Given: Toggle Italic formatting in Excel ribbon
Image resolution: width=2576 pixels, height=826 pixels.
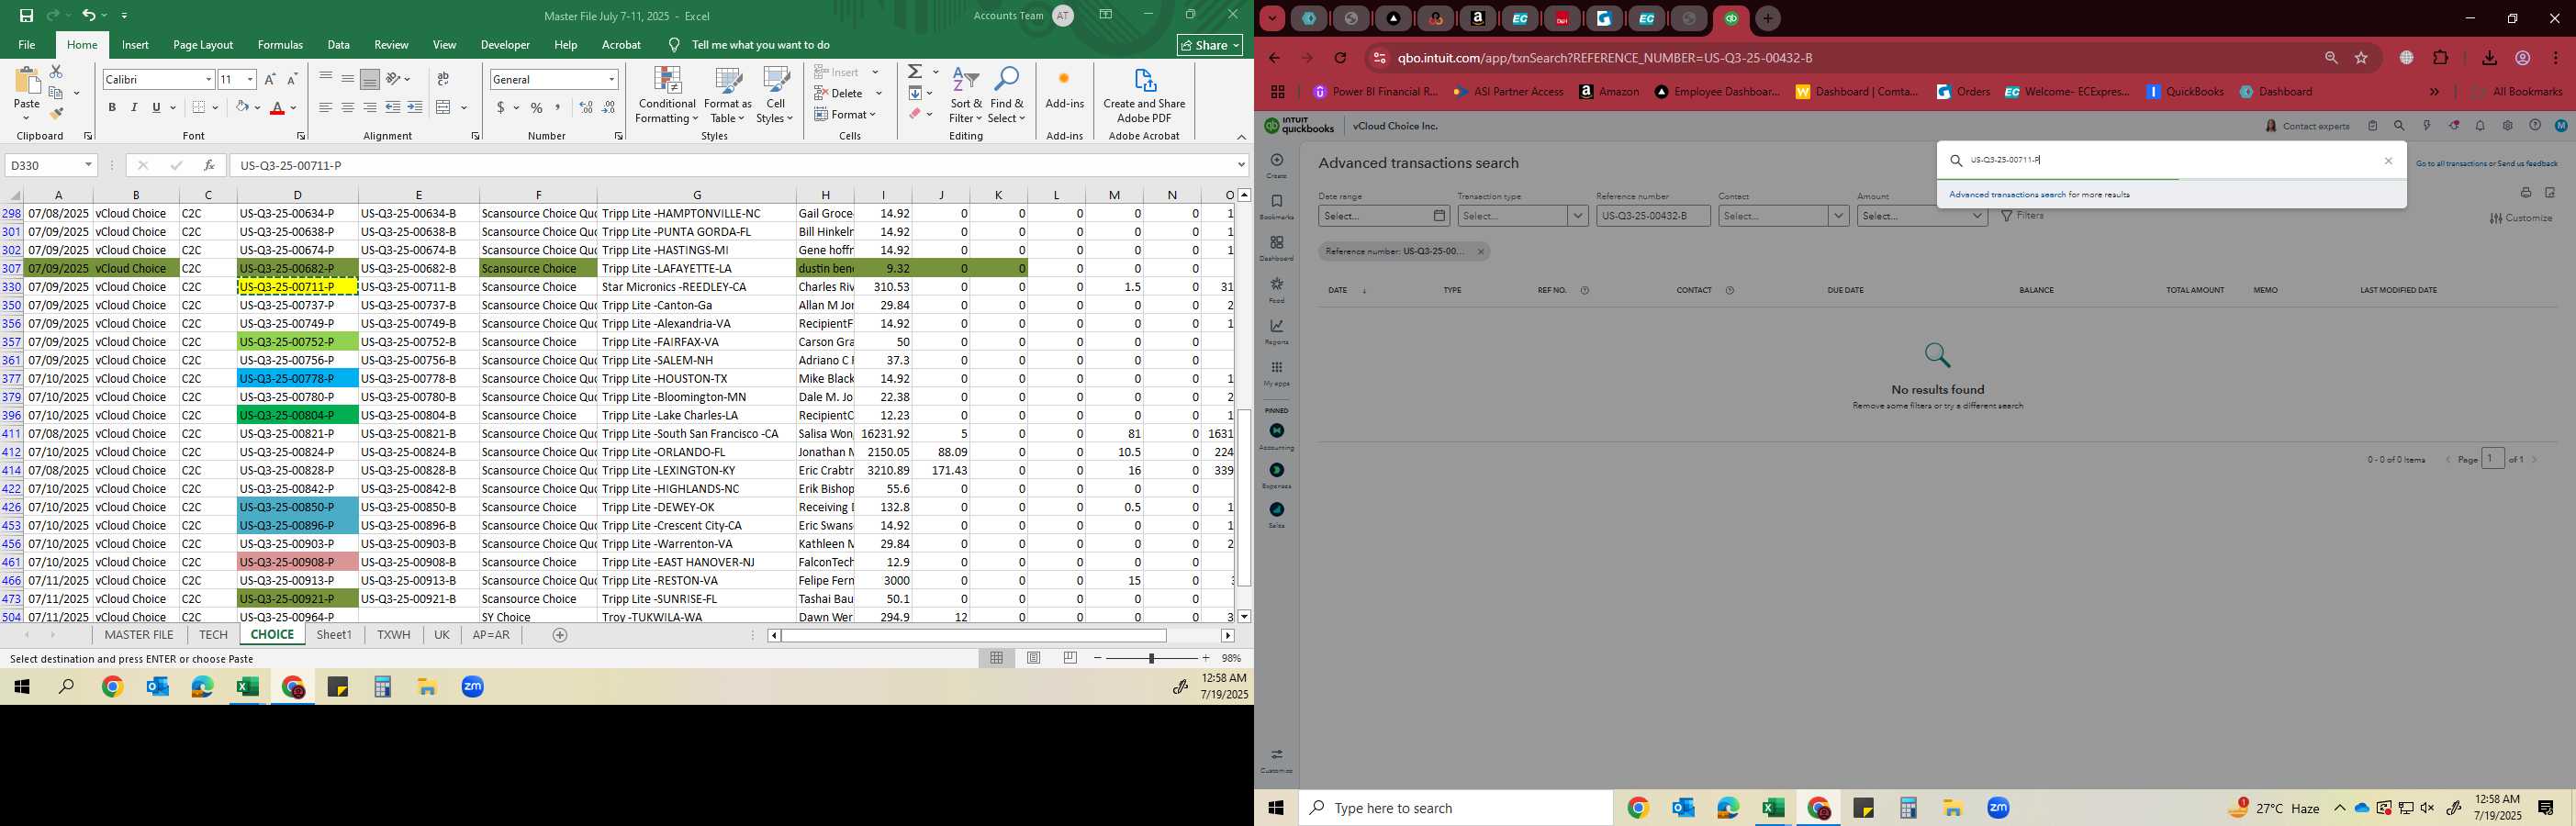Looking at the screenshot, I should 134,108.
